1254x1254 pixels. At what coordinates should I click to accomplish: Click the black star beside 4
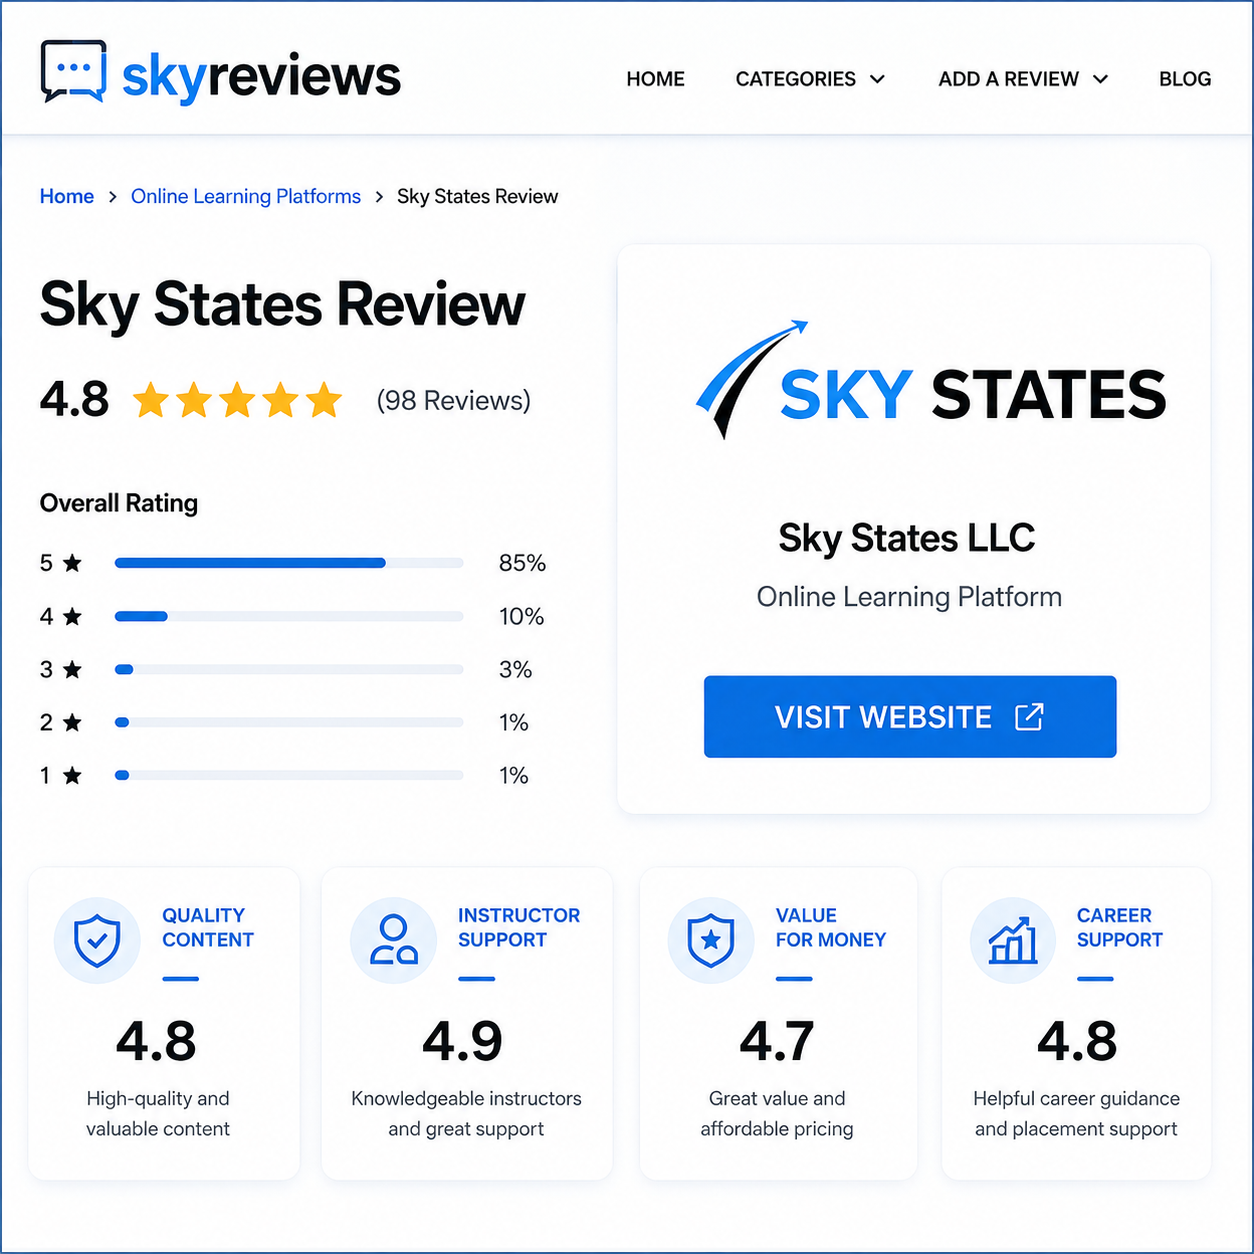pyautogui.click(x=72, y=616)
